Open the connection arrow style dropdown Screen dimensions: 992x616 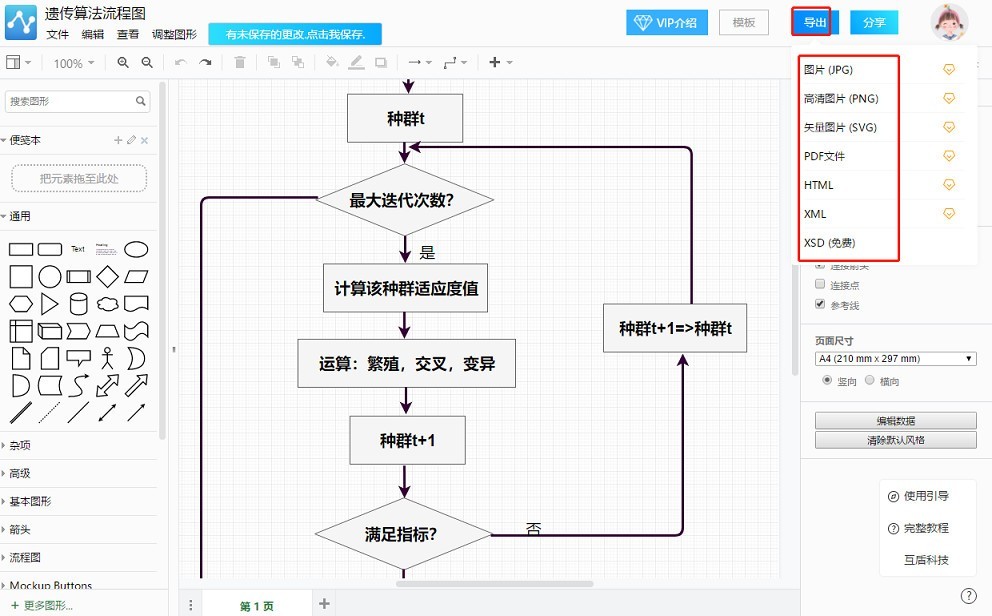pos(420,62)
